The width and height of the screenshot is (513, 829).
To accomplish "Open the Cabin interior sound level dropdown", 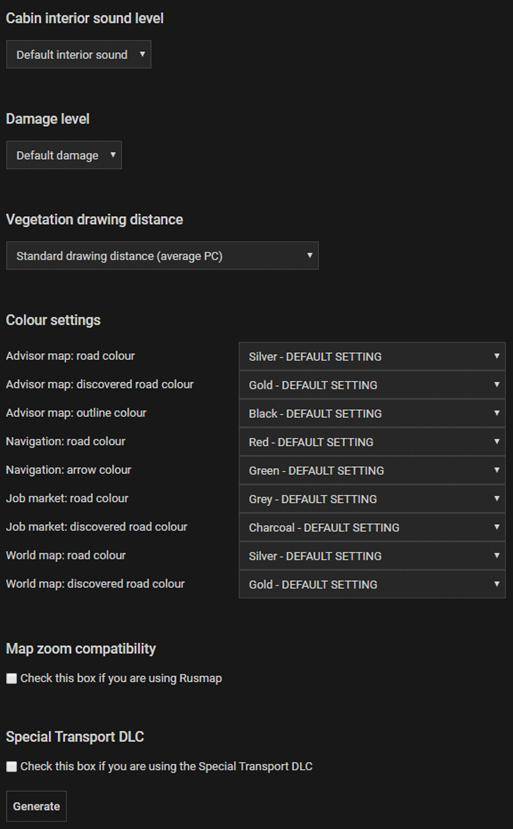I will 78,54.
